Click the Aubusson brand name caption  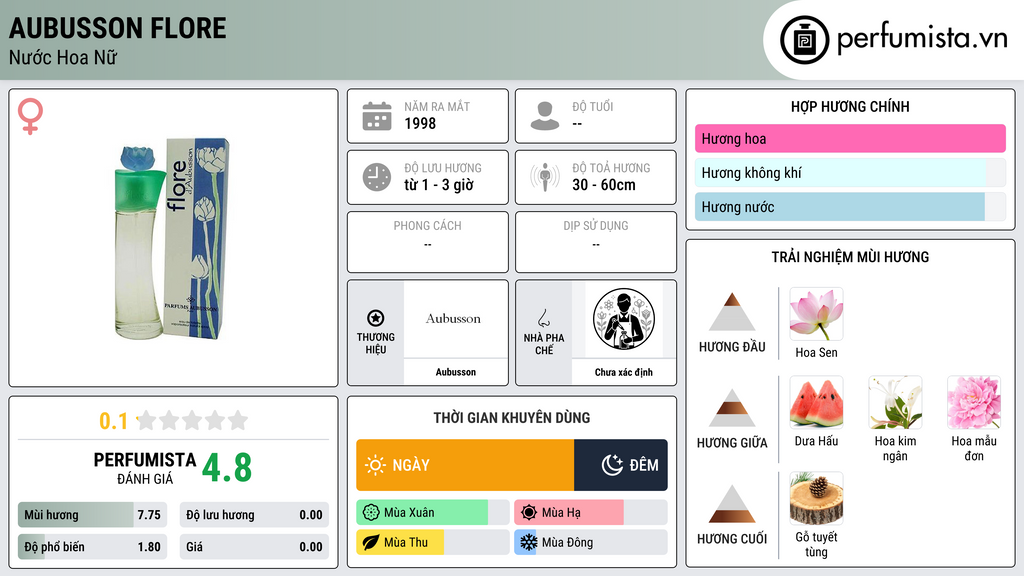[x=455, y=372]
